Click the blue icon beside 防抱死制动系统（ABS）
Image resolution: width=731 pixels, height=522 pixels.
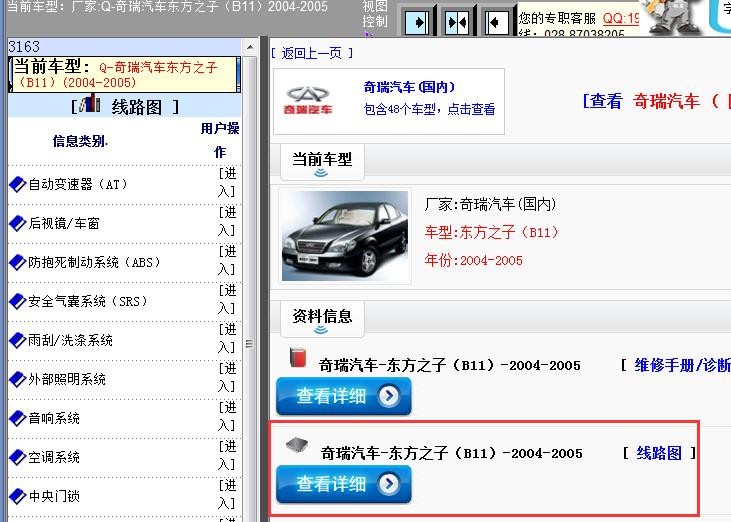18,262
